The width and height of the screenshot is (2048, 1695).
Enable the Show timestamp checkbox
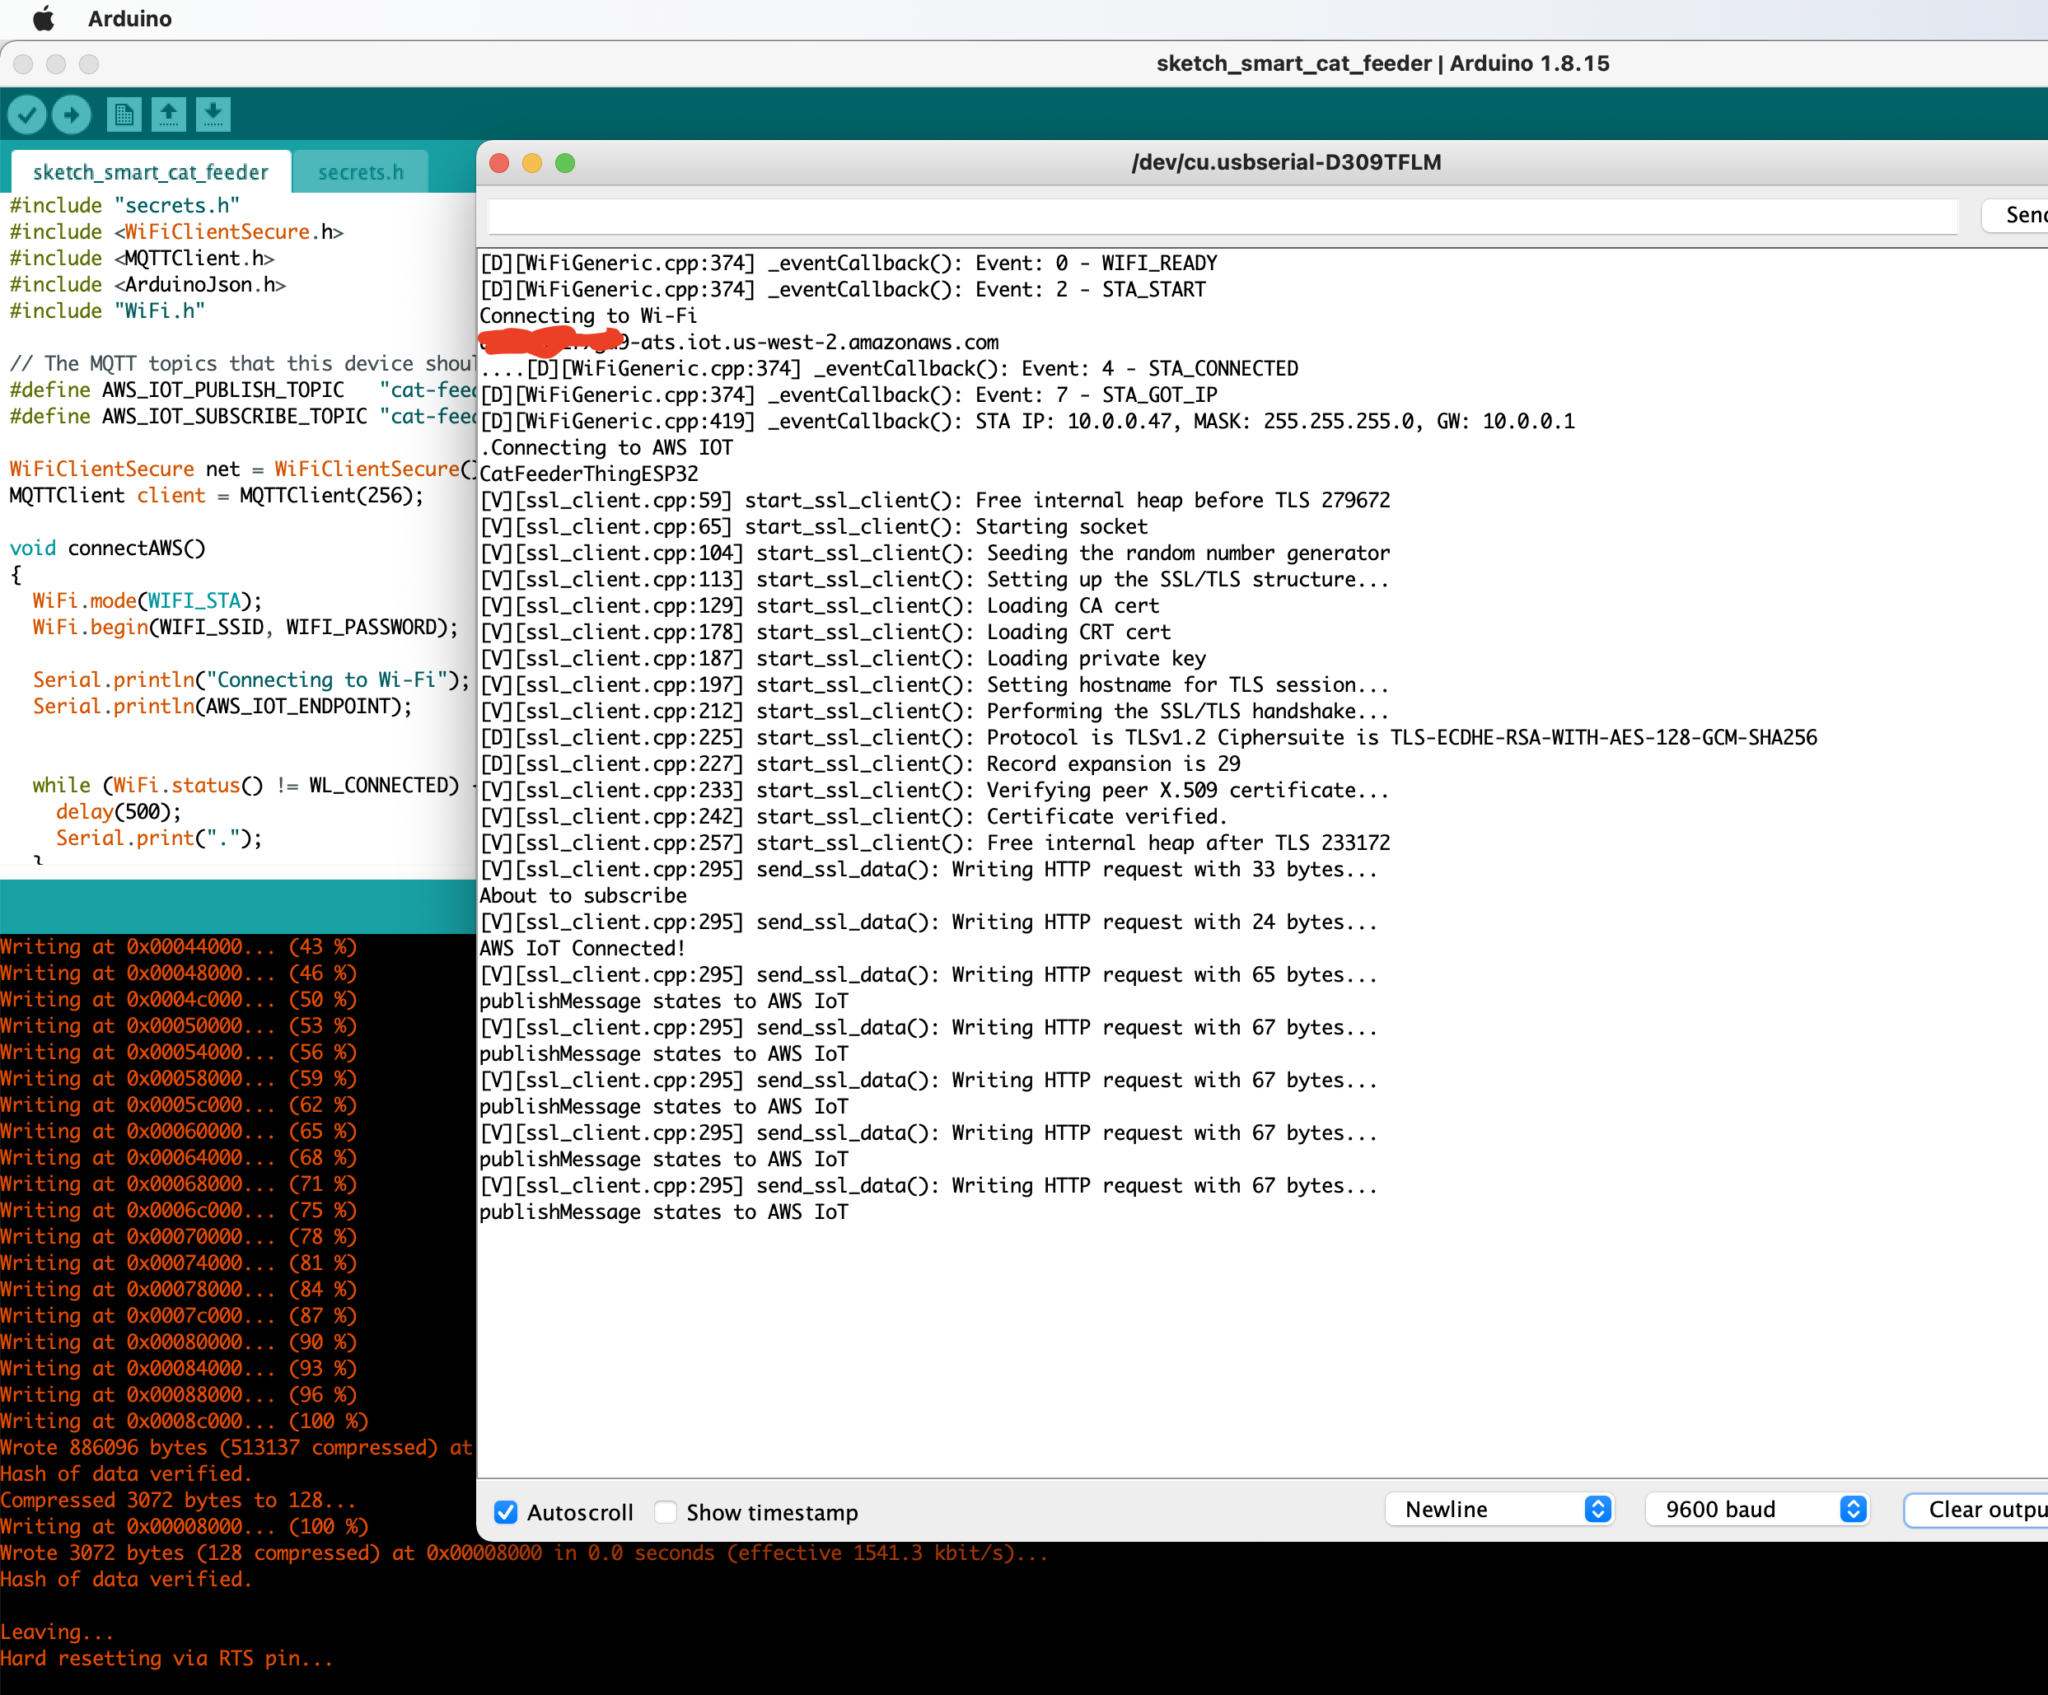tap(666, 1512)
